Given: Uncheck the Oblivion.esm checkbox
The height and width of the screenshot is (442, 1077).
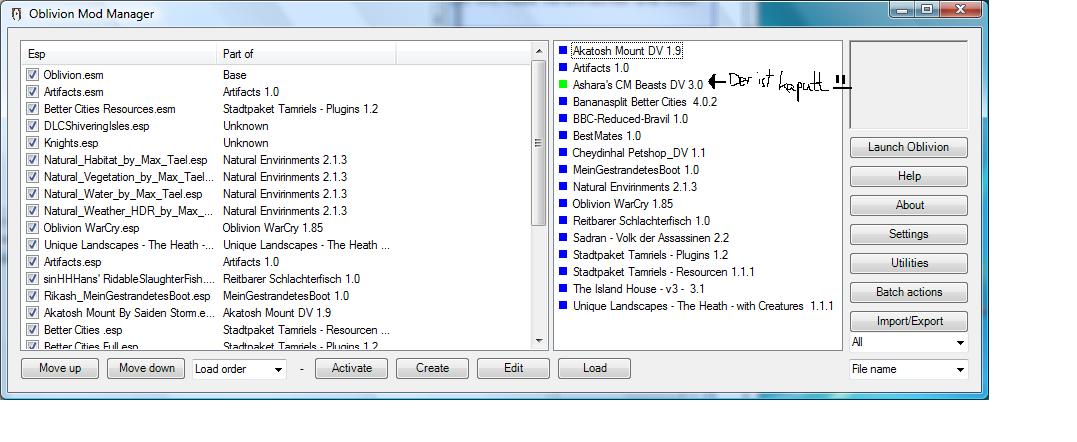Looking at the screenshot, I should tap(32, 74).
